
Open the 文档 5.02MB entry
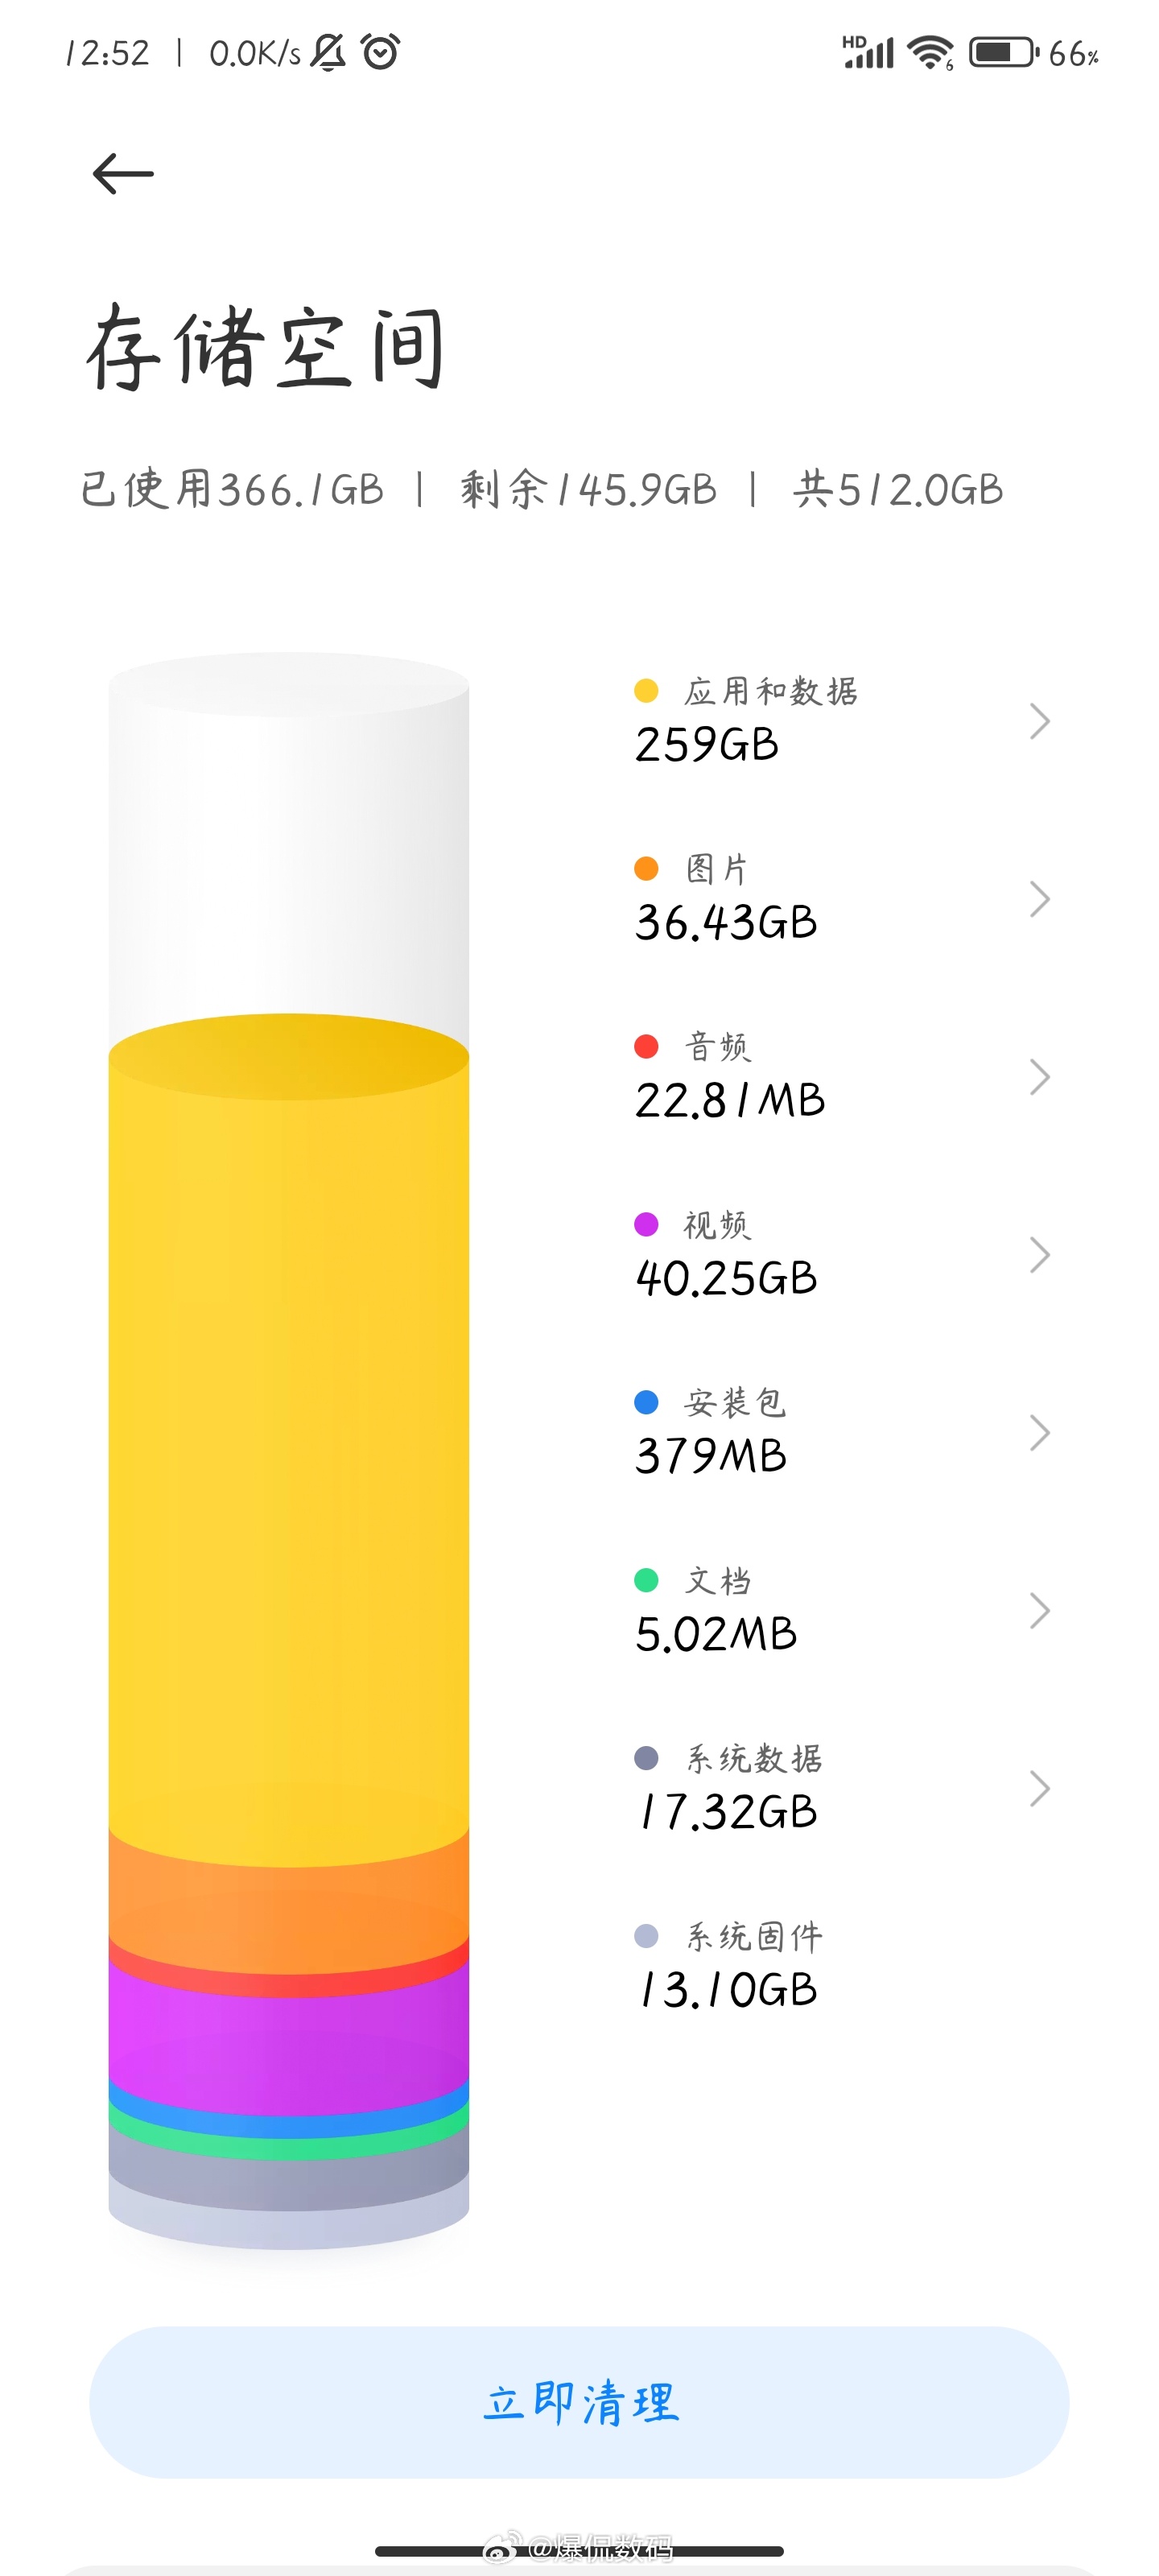point(842,1611)
